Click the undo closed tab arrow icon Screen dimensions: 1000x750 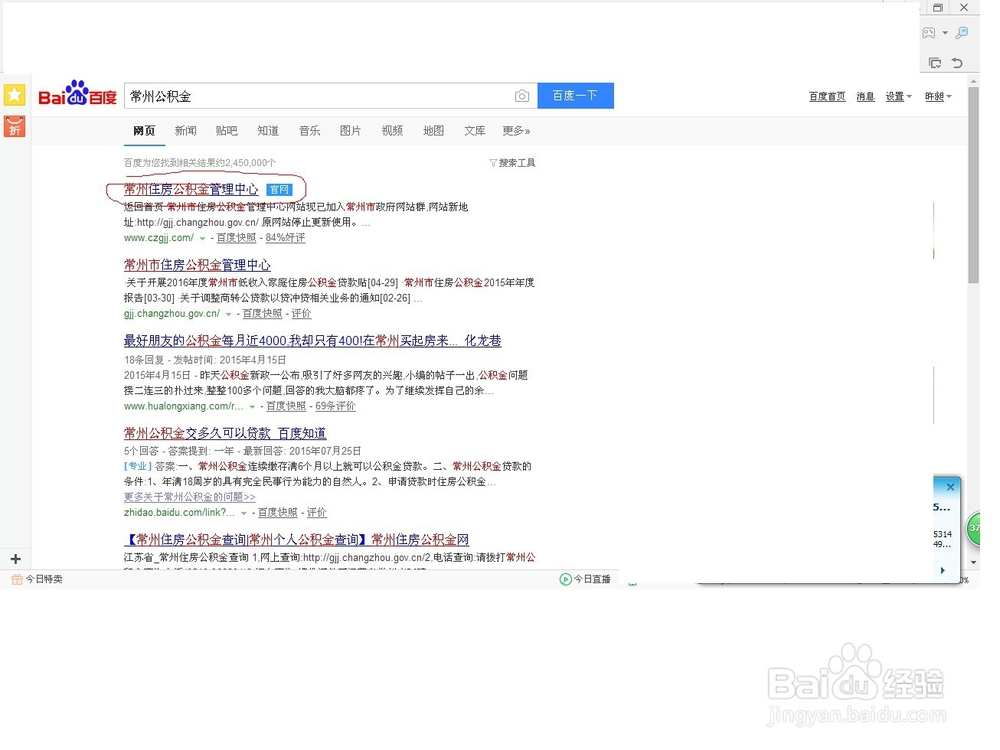click(x=957, y=62)
